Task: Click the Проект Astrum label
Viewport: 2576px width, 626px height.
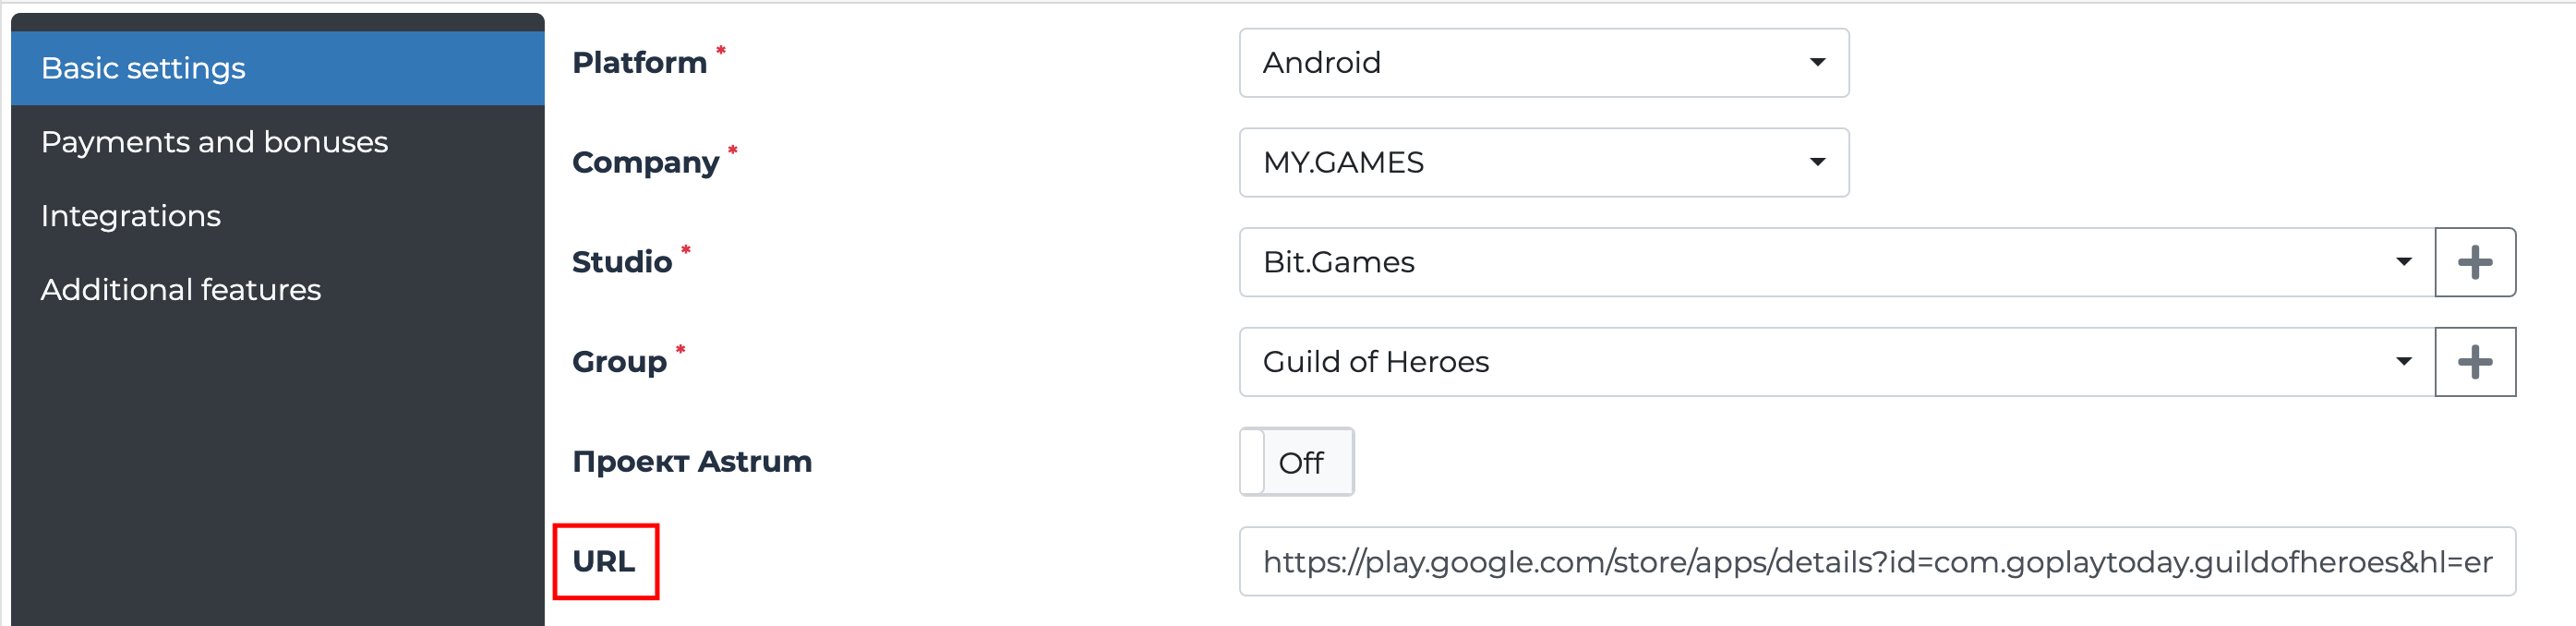Action: (692, 462)
